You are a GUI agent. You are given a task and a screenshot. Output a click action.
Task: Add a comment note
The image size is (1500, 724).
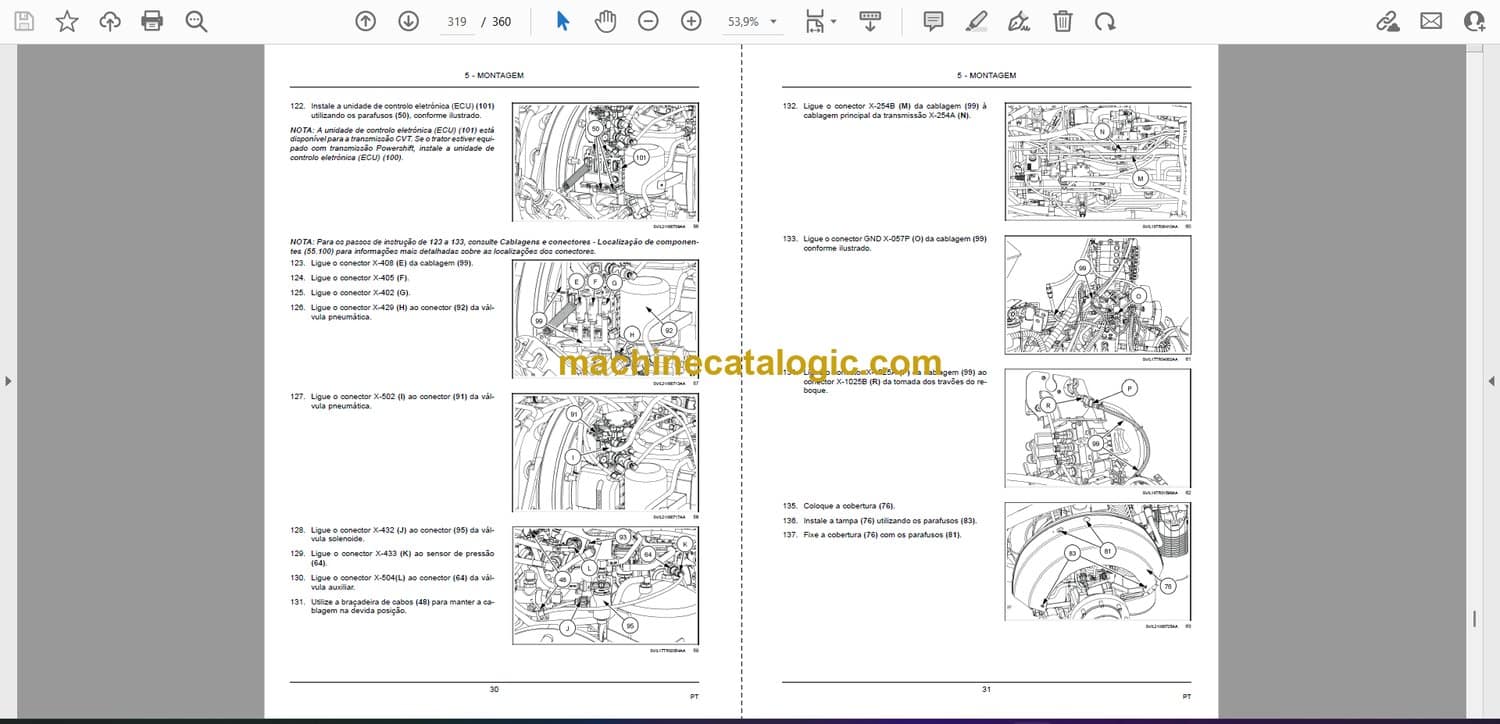tap(933, 21)
